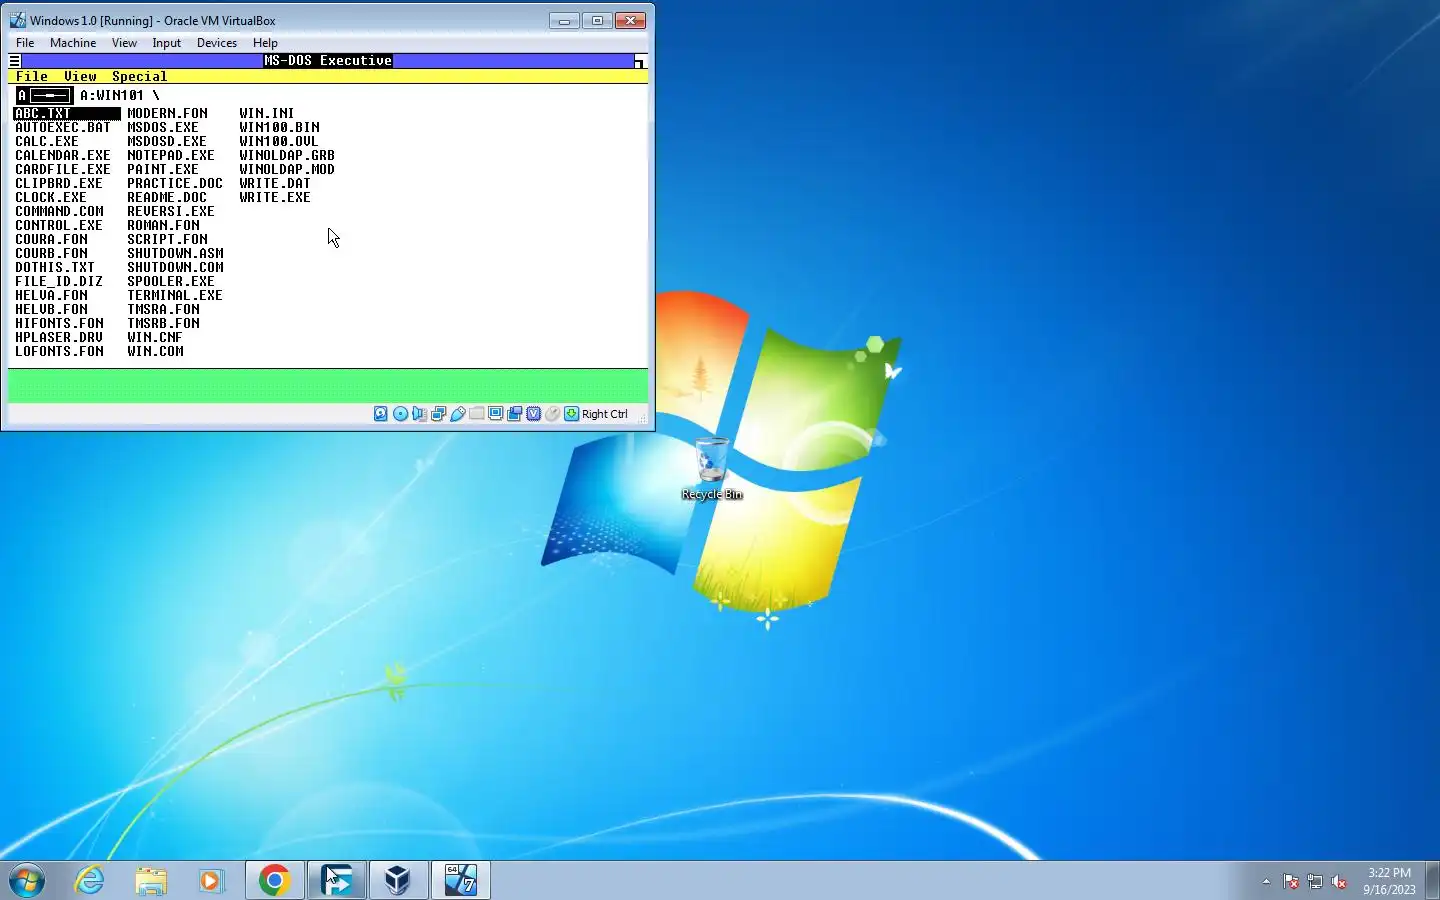Open the Windows Start orb
The width and height of the screenshot is (1440, 900).
(27, 880)
